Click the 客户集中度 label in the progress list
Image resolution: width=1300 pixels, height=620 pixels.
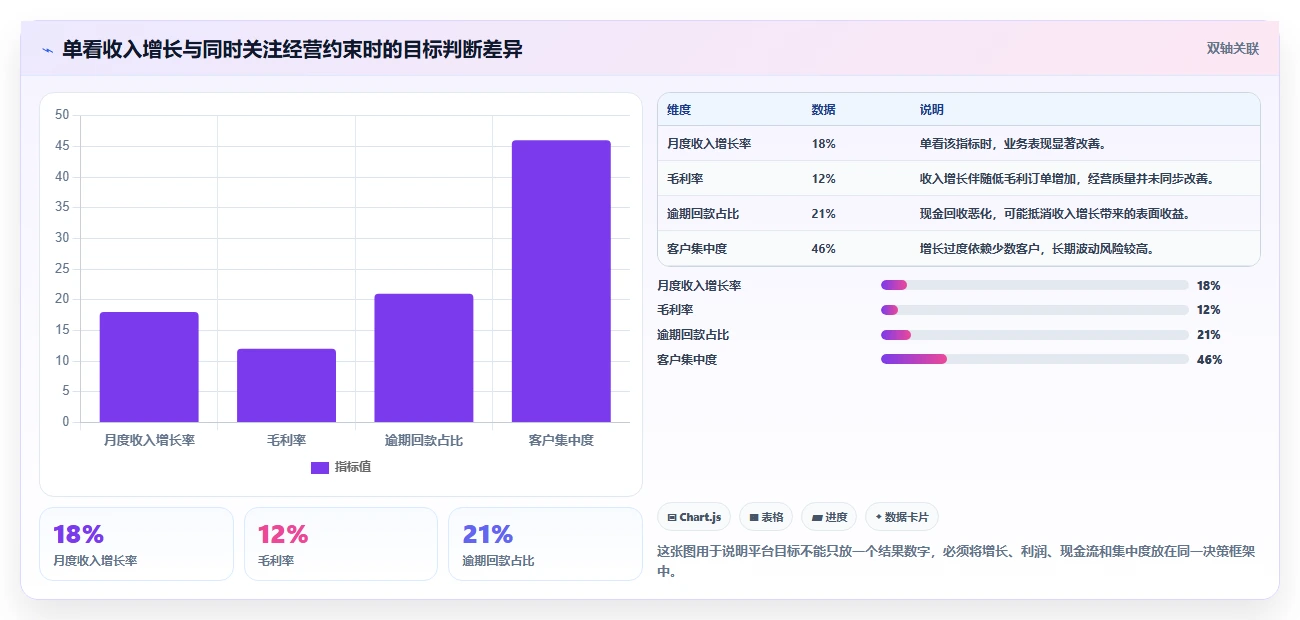[687, 360]
